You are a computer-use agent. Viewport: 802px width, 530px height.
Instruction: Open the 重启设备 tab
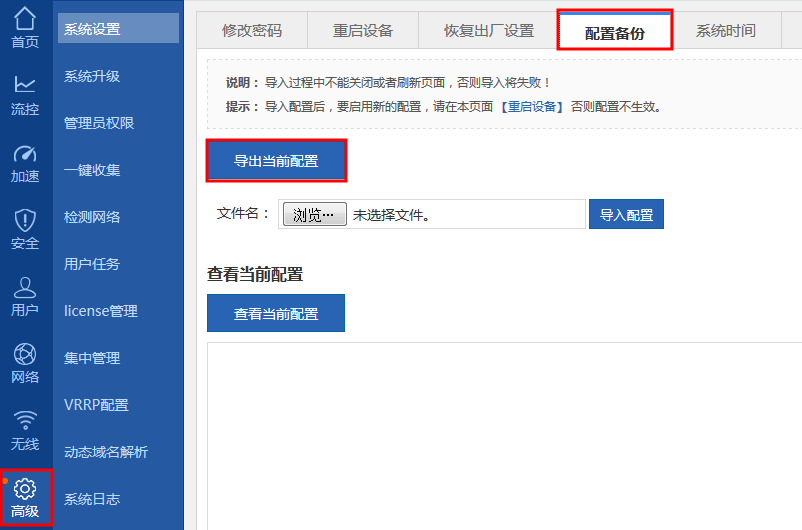click(x=363, y=30)
